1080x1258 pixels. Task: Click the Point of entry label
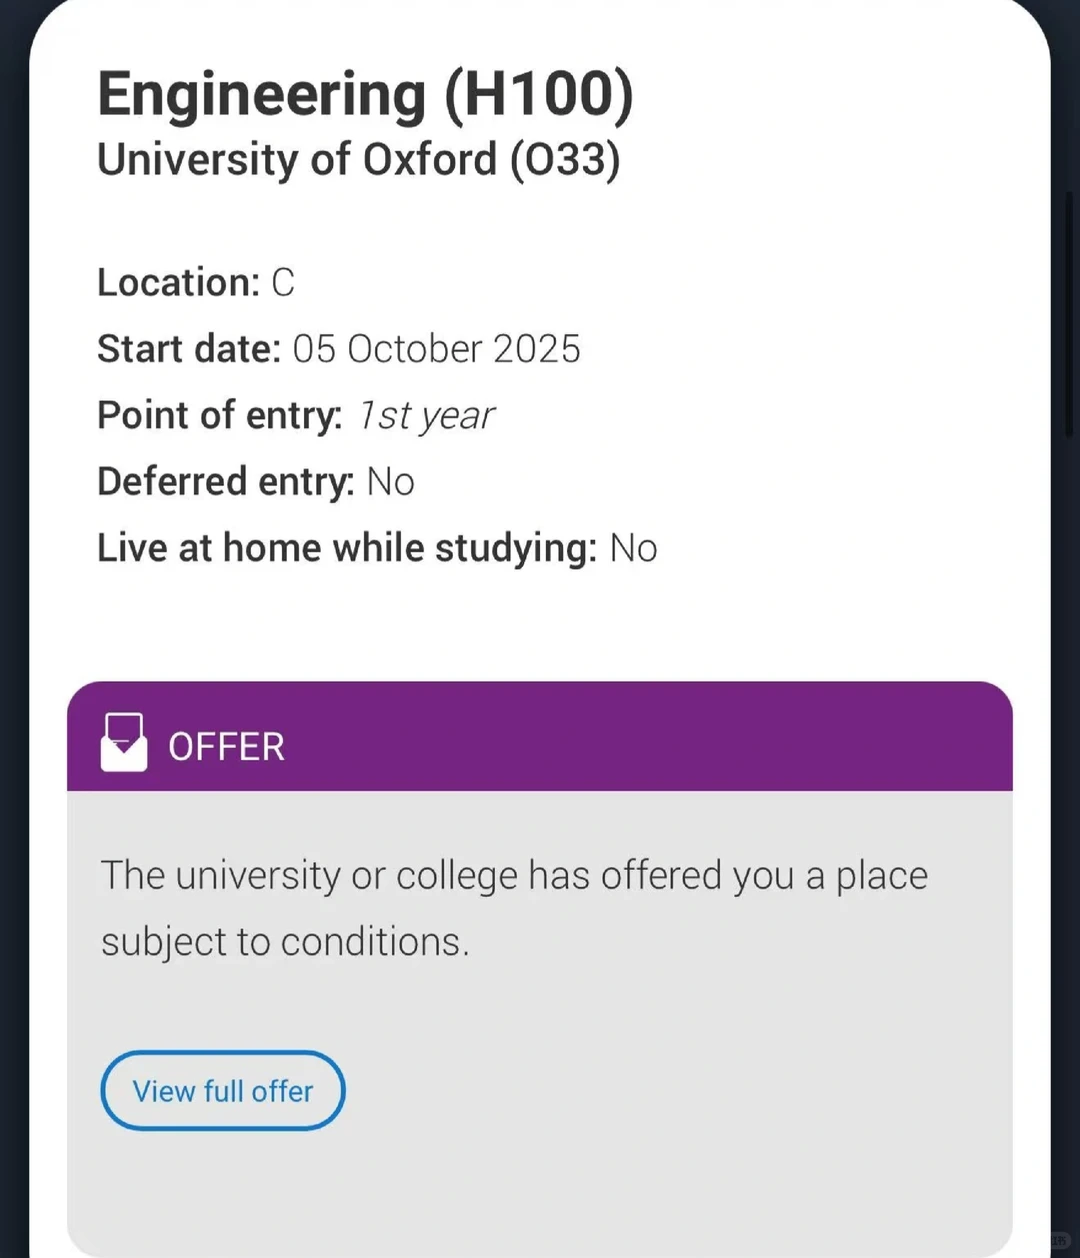coord(220,415)
